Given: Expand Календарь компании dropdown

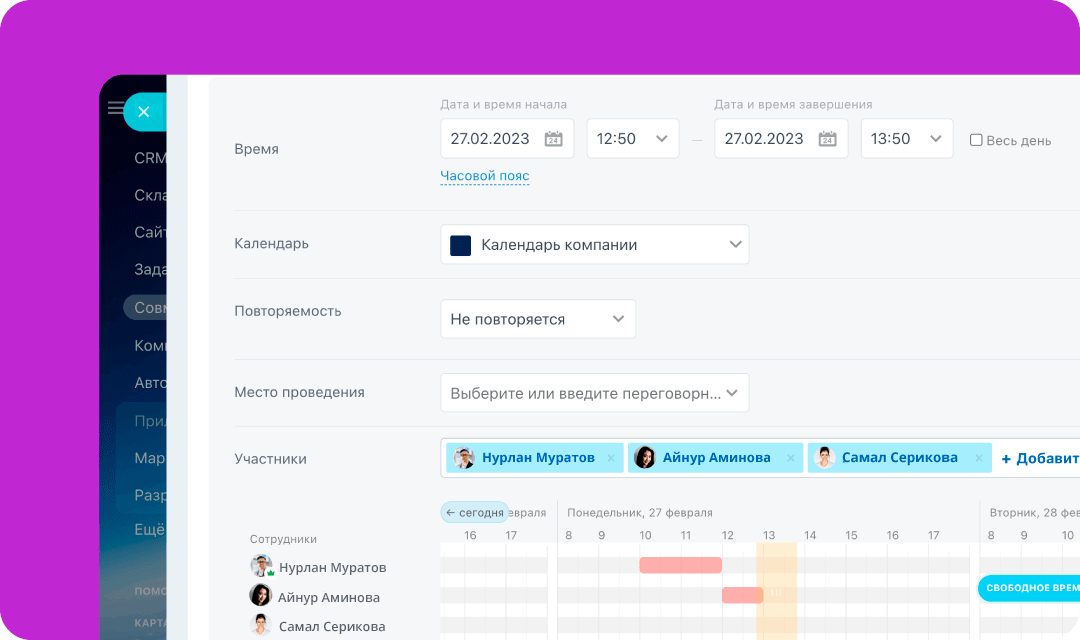Looking at the screenshot, I should [x=594, y=245].
